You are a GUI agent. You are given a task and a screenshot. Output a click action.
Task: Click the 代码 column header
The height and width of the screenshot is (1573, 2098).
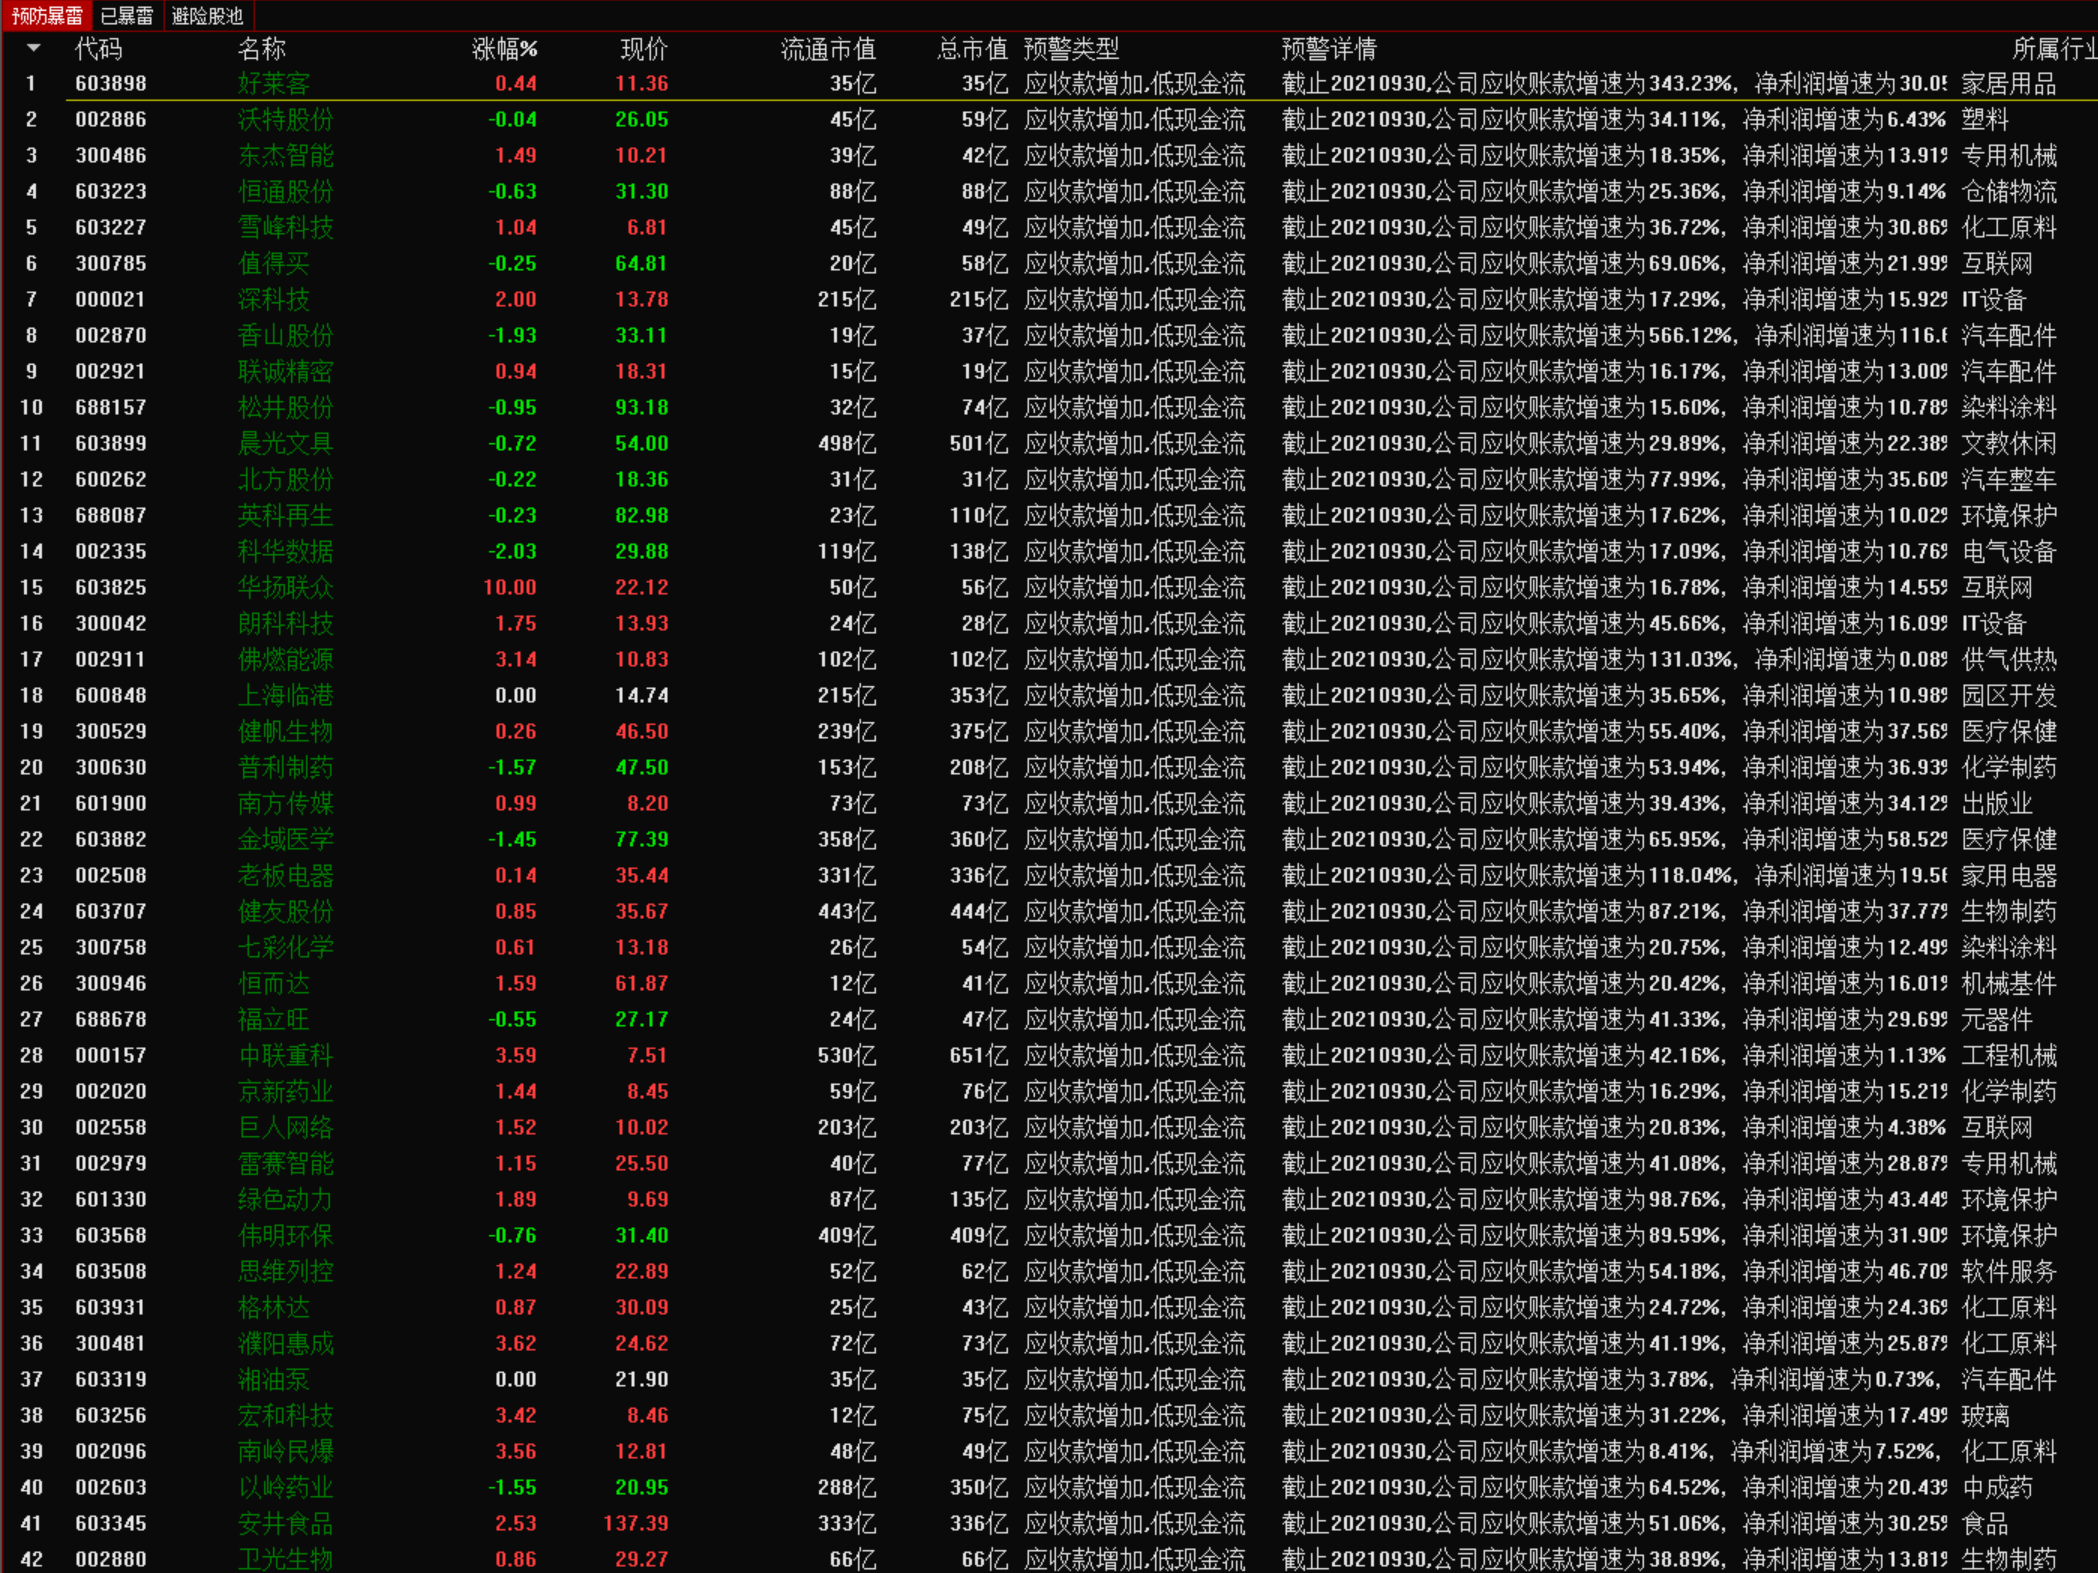(98, 49)
